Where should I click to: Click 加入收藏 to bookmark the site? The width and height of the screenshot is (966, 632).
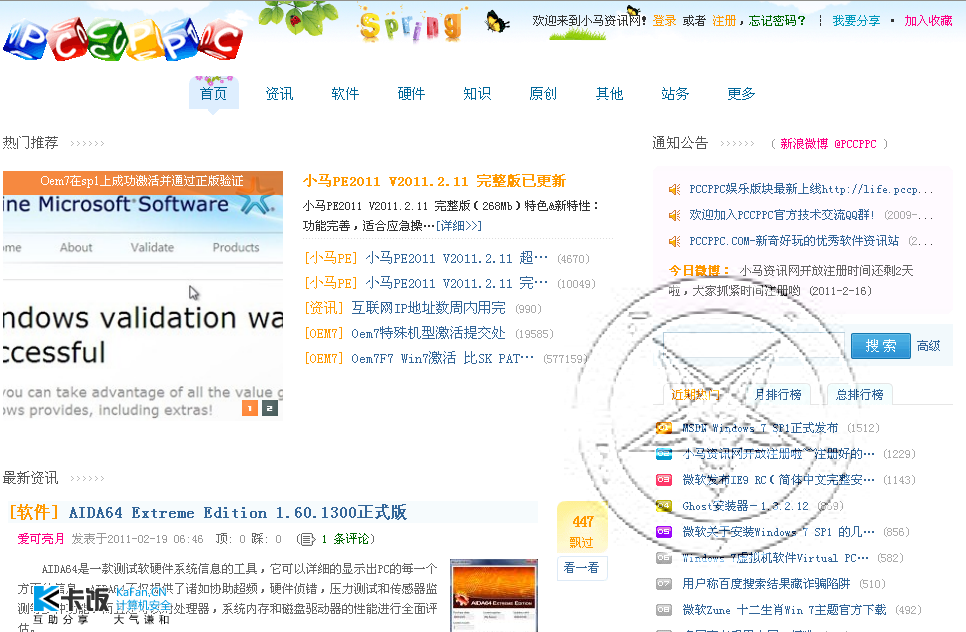coord(928,21)
